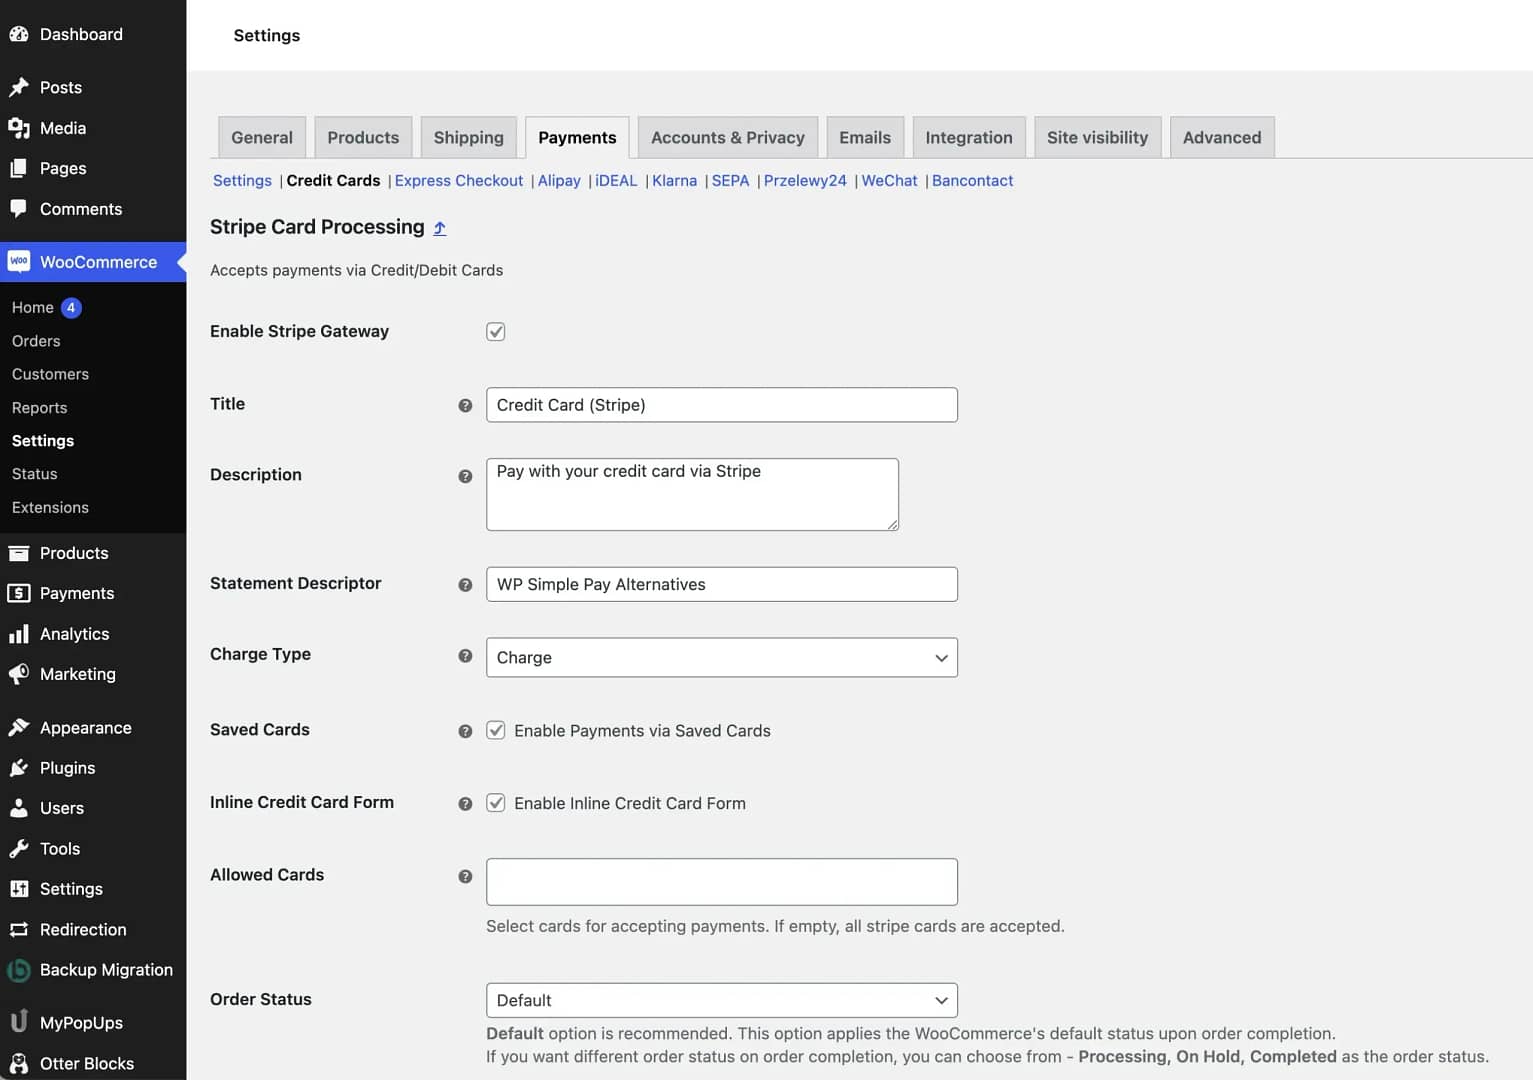The height and width of the screenshot is (1080, 1533).
Task: Open WooCommerce Reports submenu item
Action: [40, 408]
